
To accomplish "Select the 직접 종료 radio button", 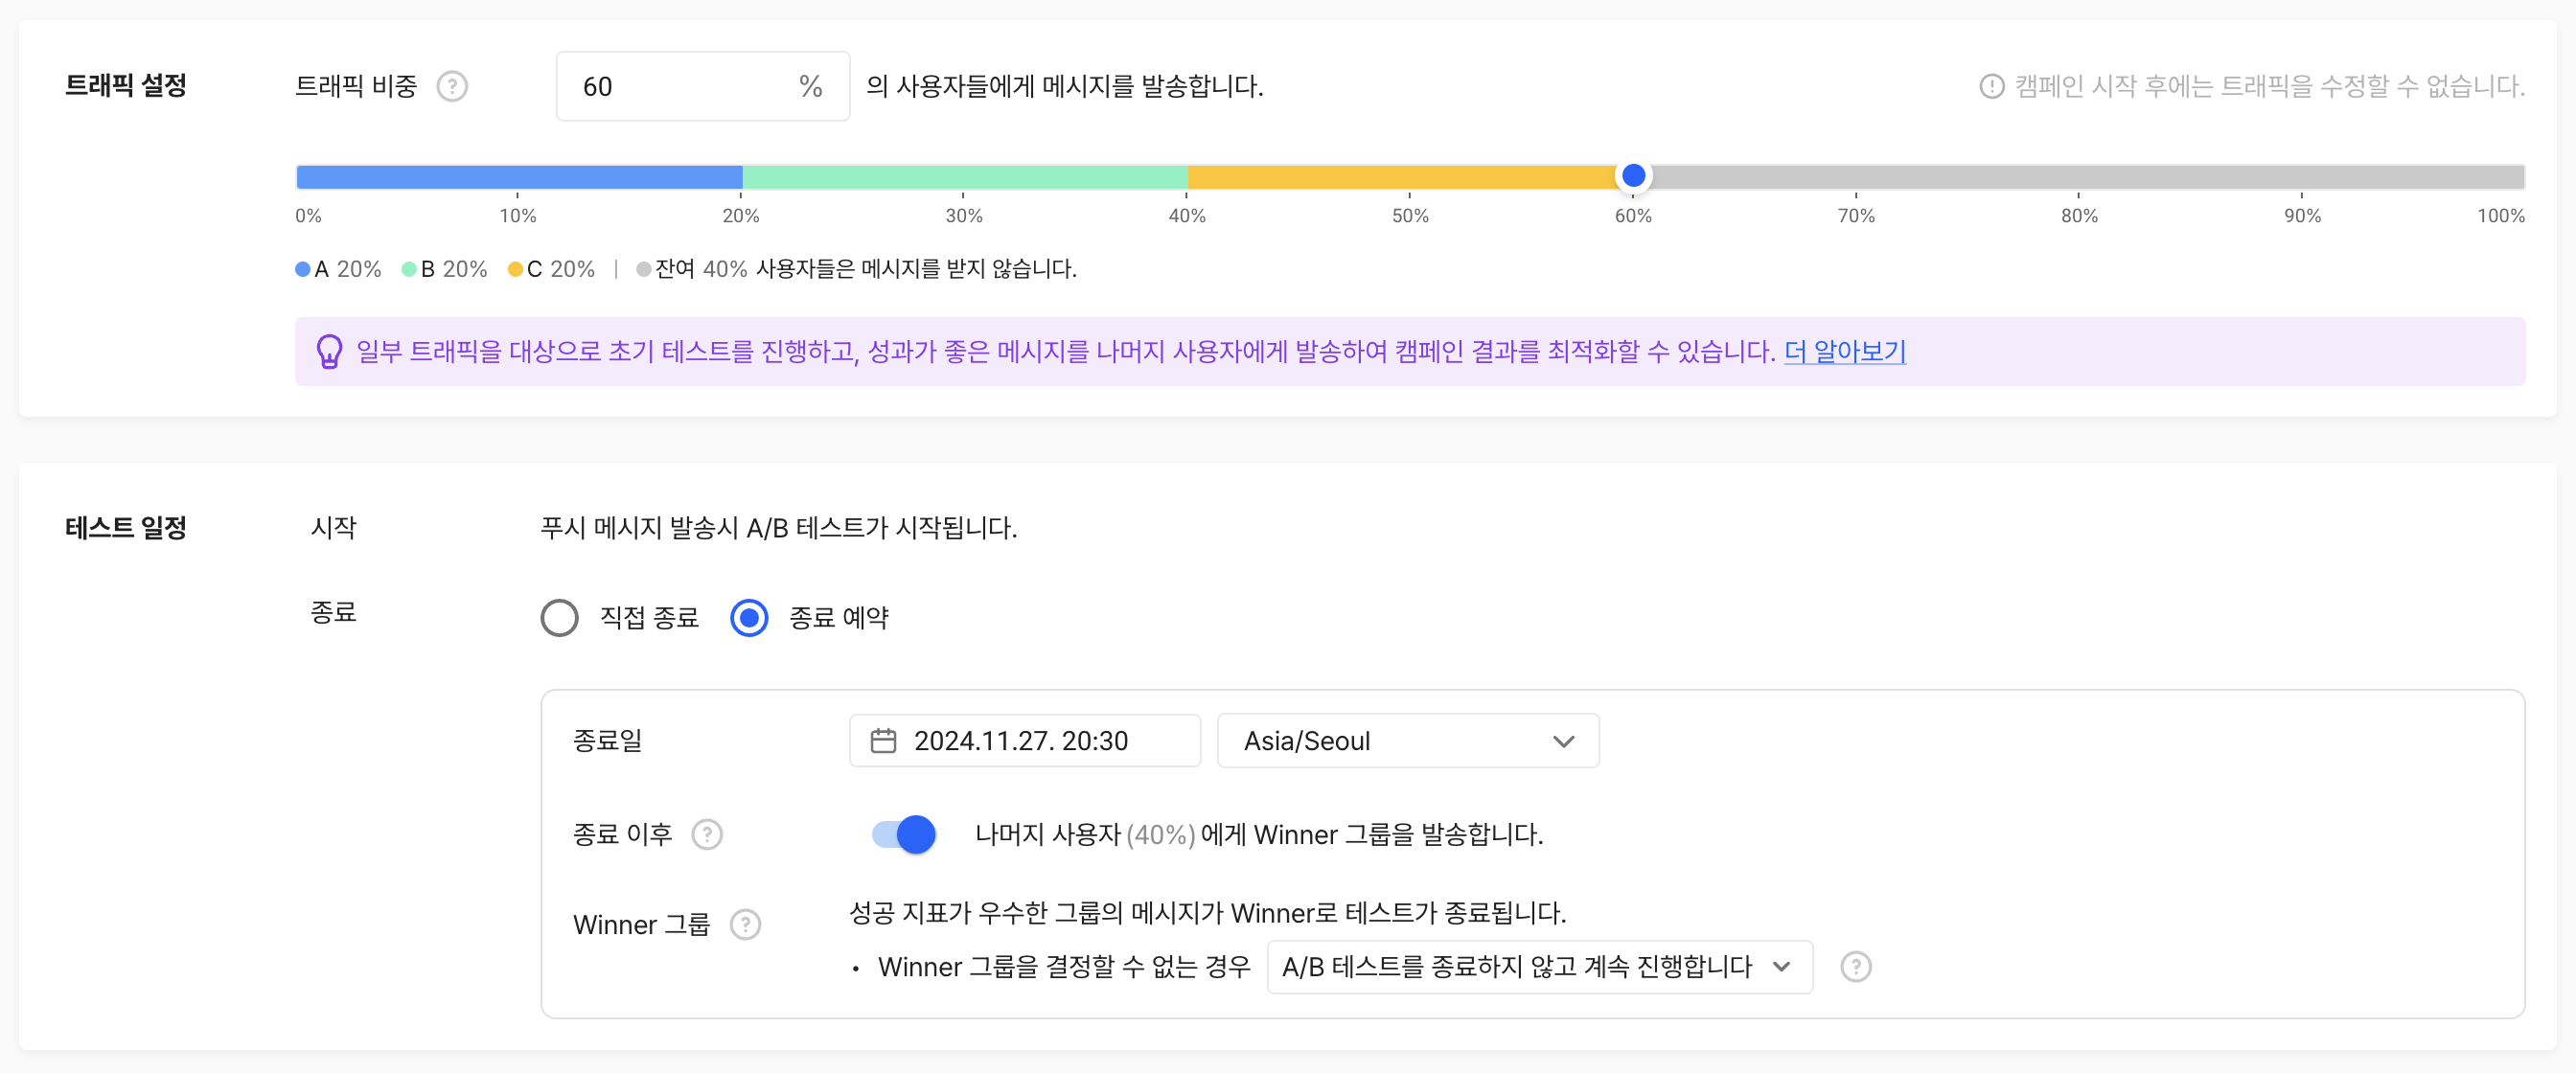I will tap(560, 618).
